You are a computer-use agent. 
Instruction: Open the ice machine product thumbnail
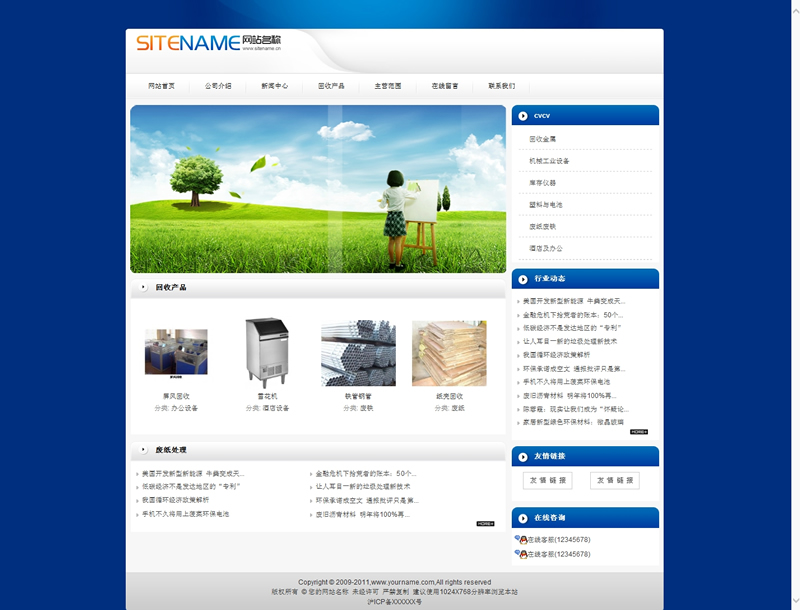[267, 353]
